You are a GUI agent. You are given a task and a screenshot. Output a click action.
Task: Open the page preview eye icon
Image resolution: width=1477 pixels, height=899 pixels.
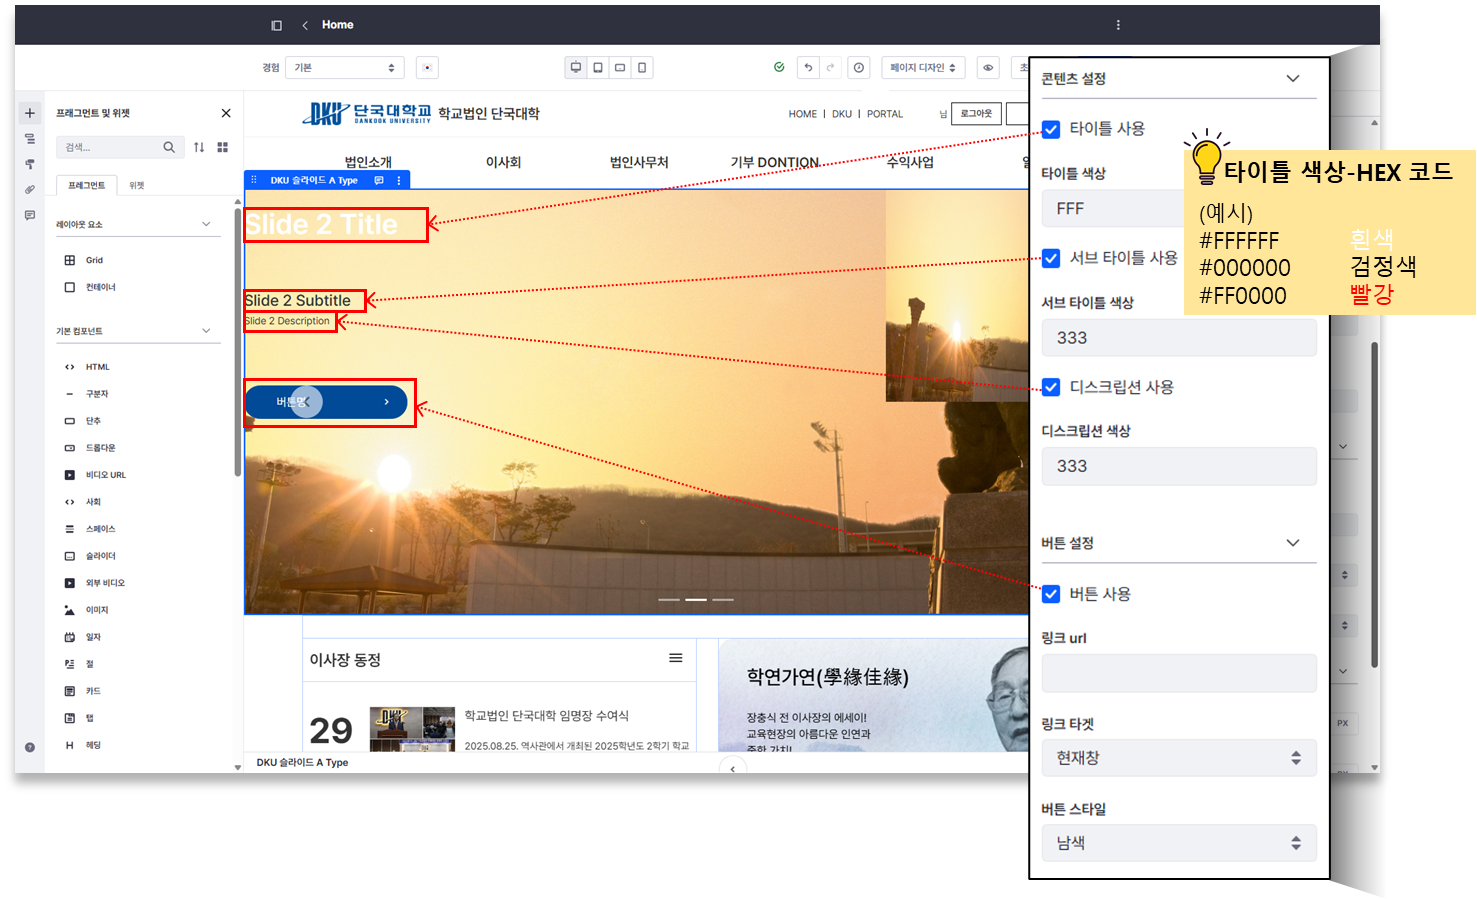tap(988, 68)
